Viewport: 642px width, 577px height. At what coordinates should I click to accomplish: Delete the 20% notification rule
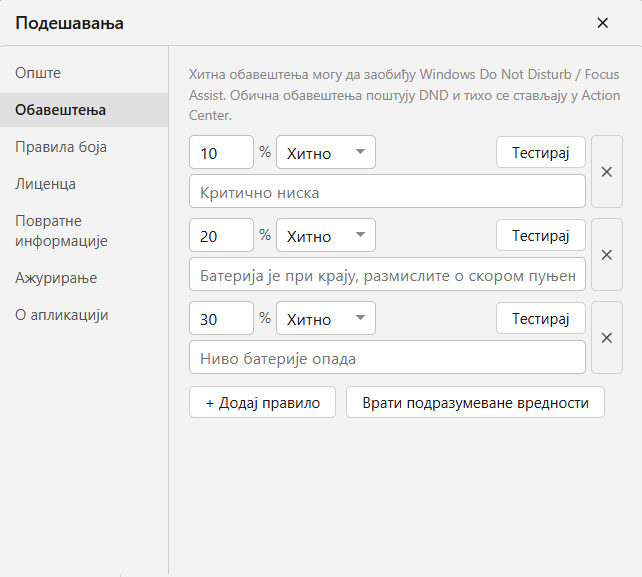[607, 255]
